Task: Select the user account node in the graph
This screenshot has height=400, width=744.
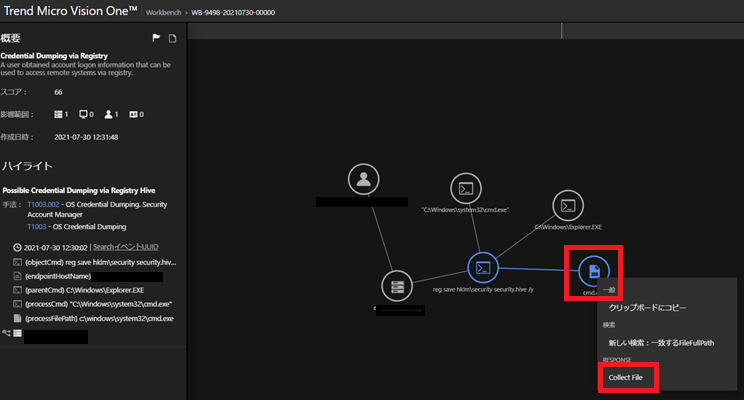Action: pos(363,179)
